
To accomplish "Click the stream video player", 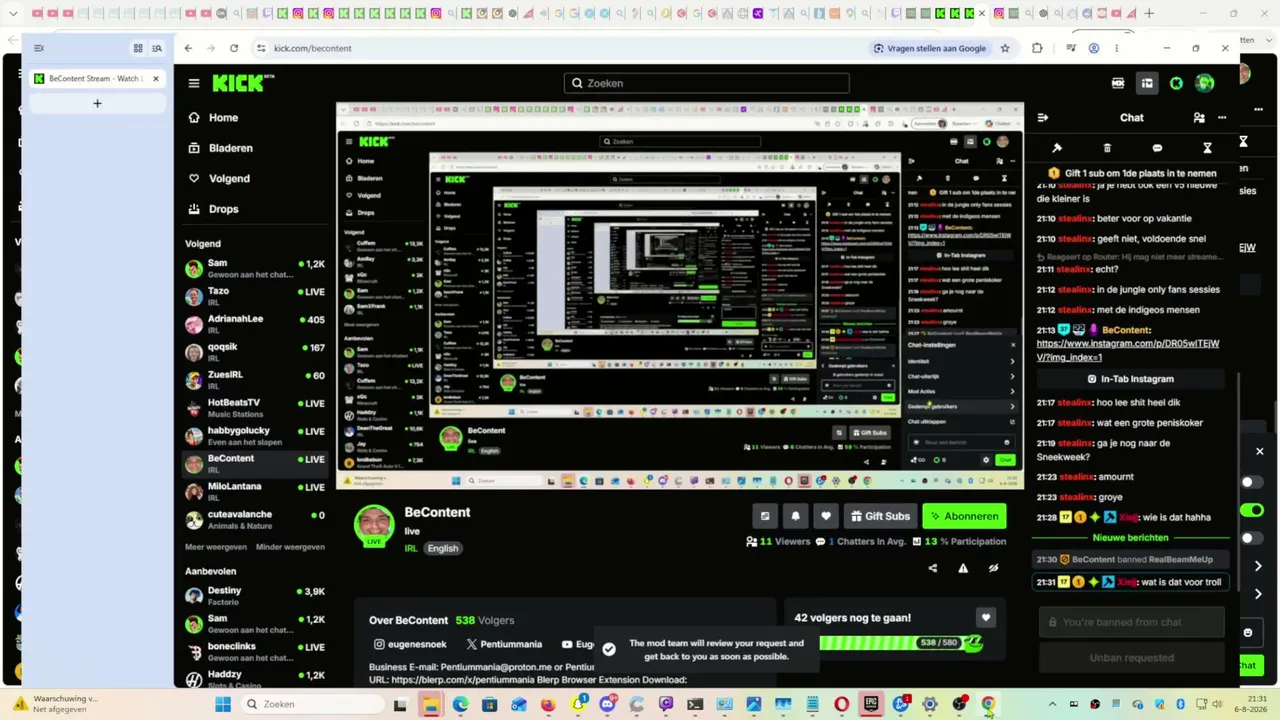I will (680, 296).
